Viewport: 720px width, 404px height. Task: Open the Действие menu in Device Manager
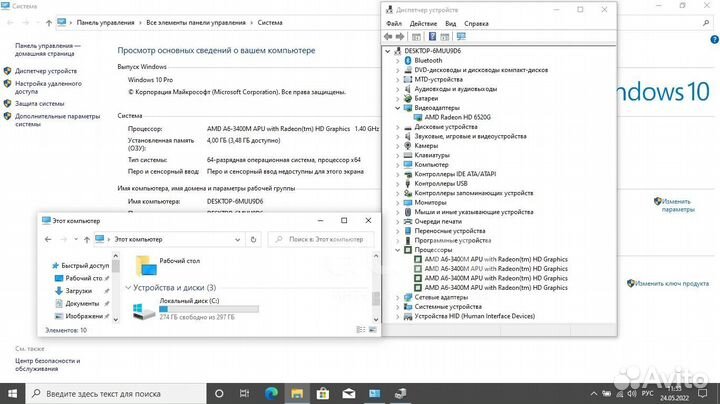click(x=423, y=23)
